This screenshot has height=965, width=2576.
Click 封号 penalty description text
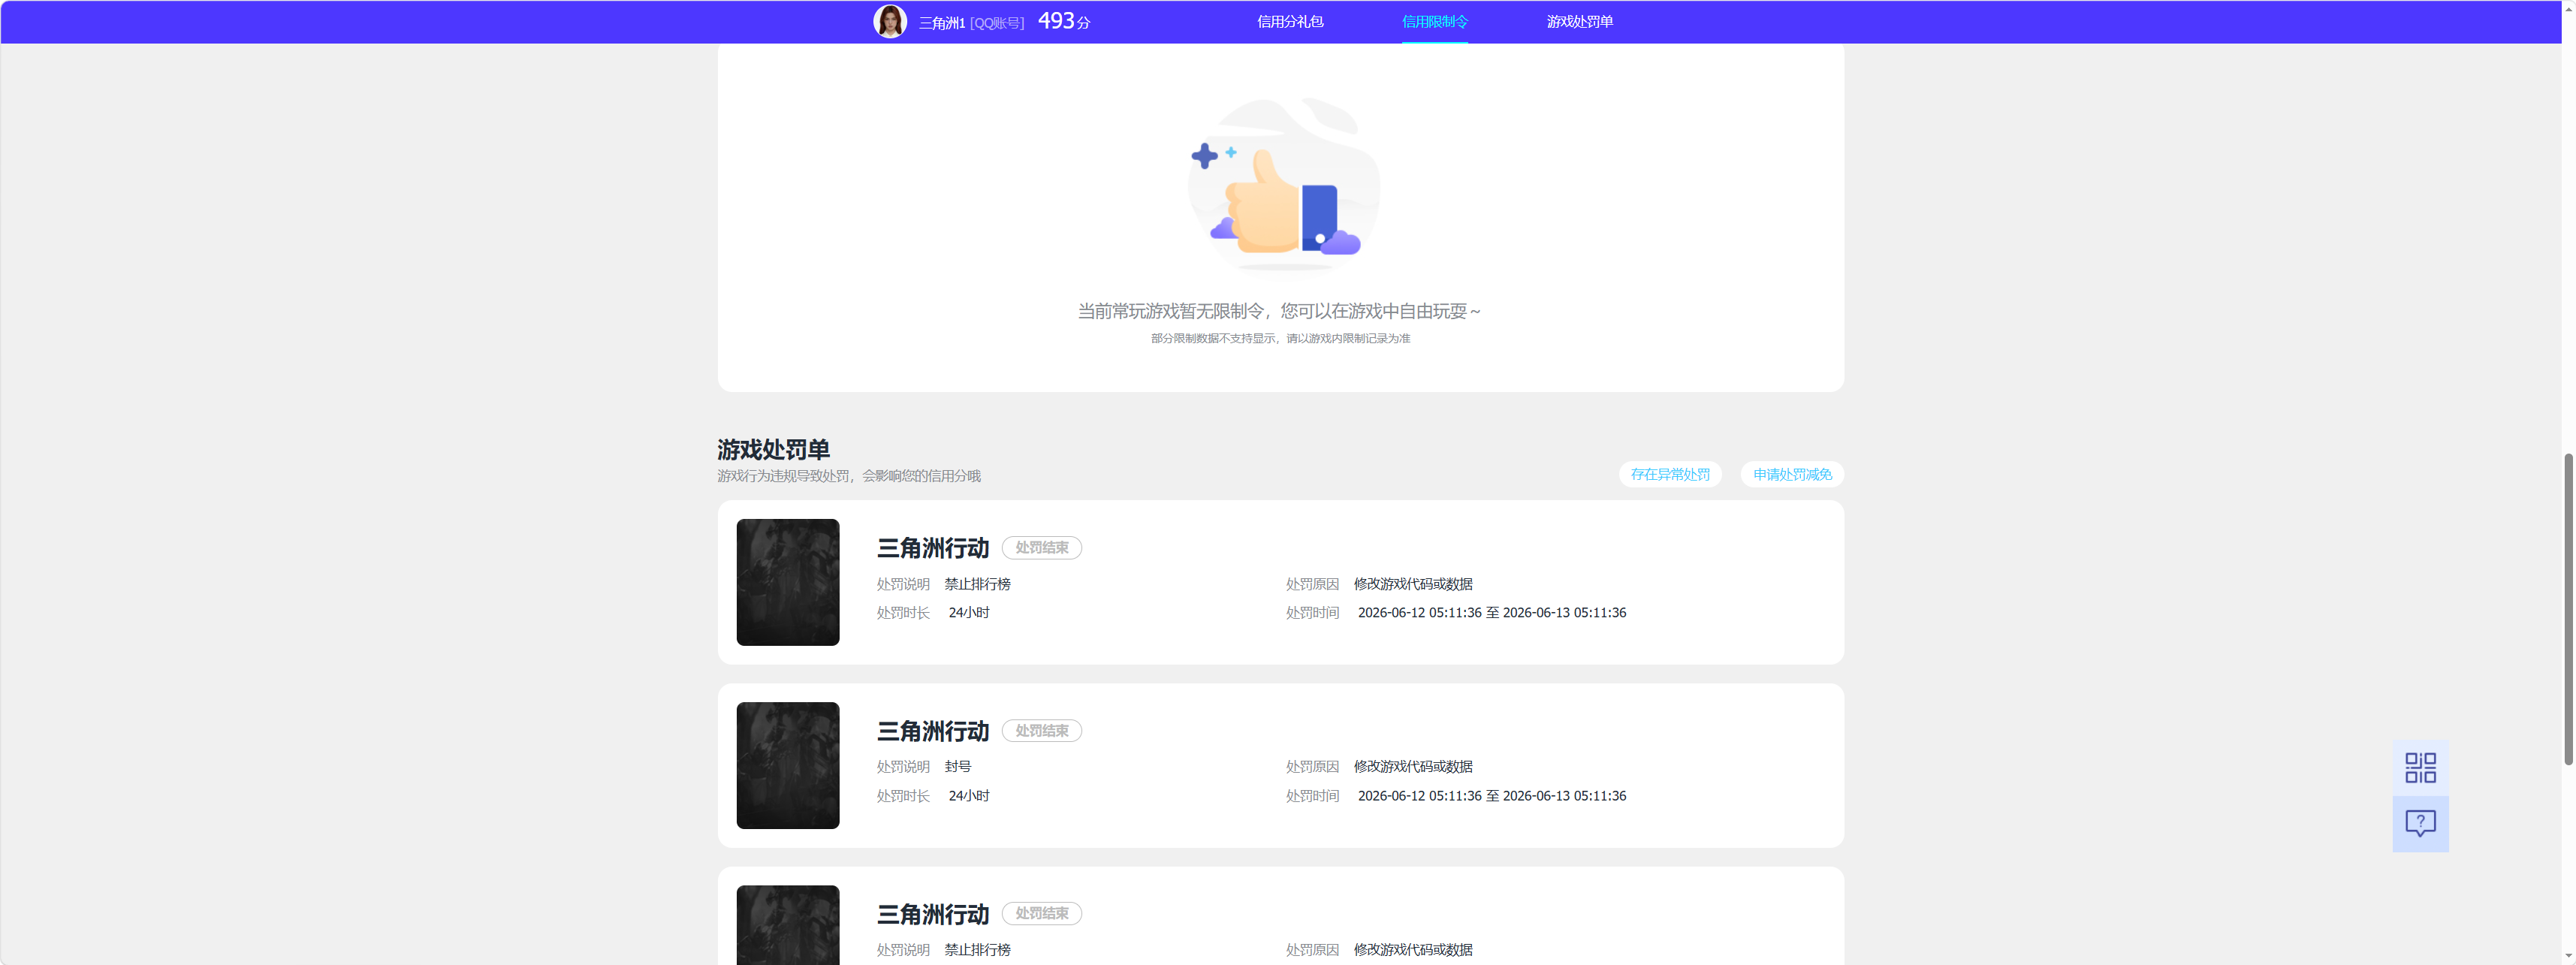point(957,766)
